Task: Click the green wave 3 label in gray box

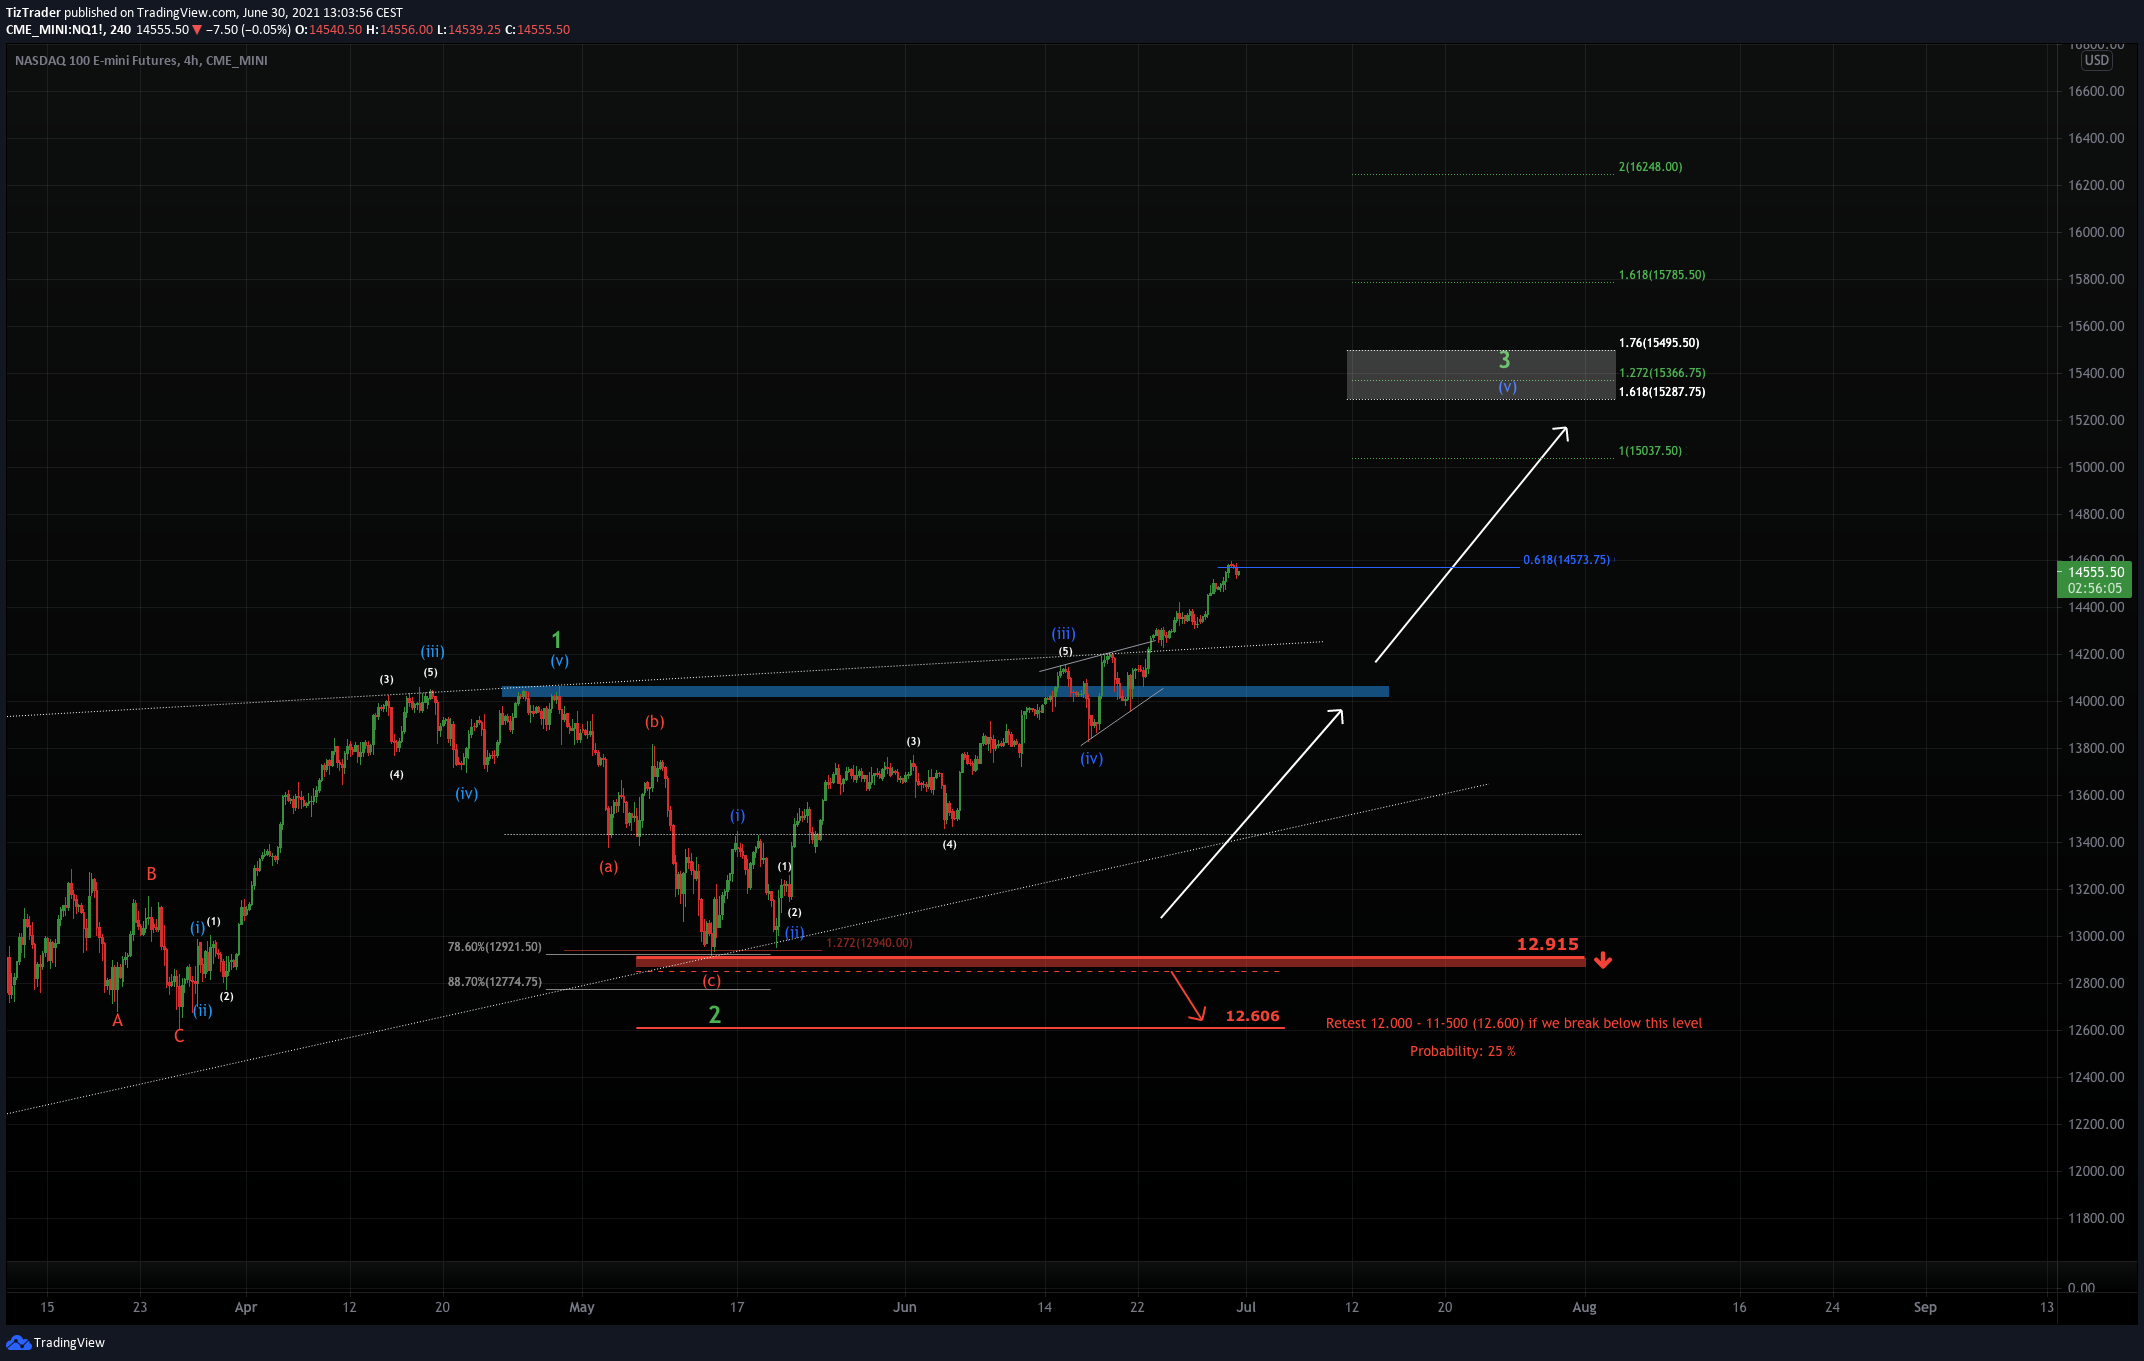Action: [x=1504, y=360]
